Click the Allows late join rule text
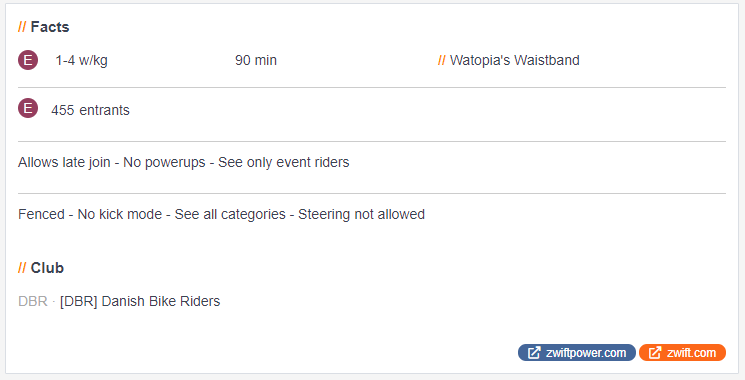The height and width of the screenshot is (380, 745). [64, 162]
